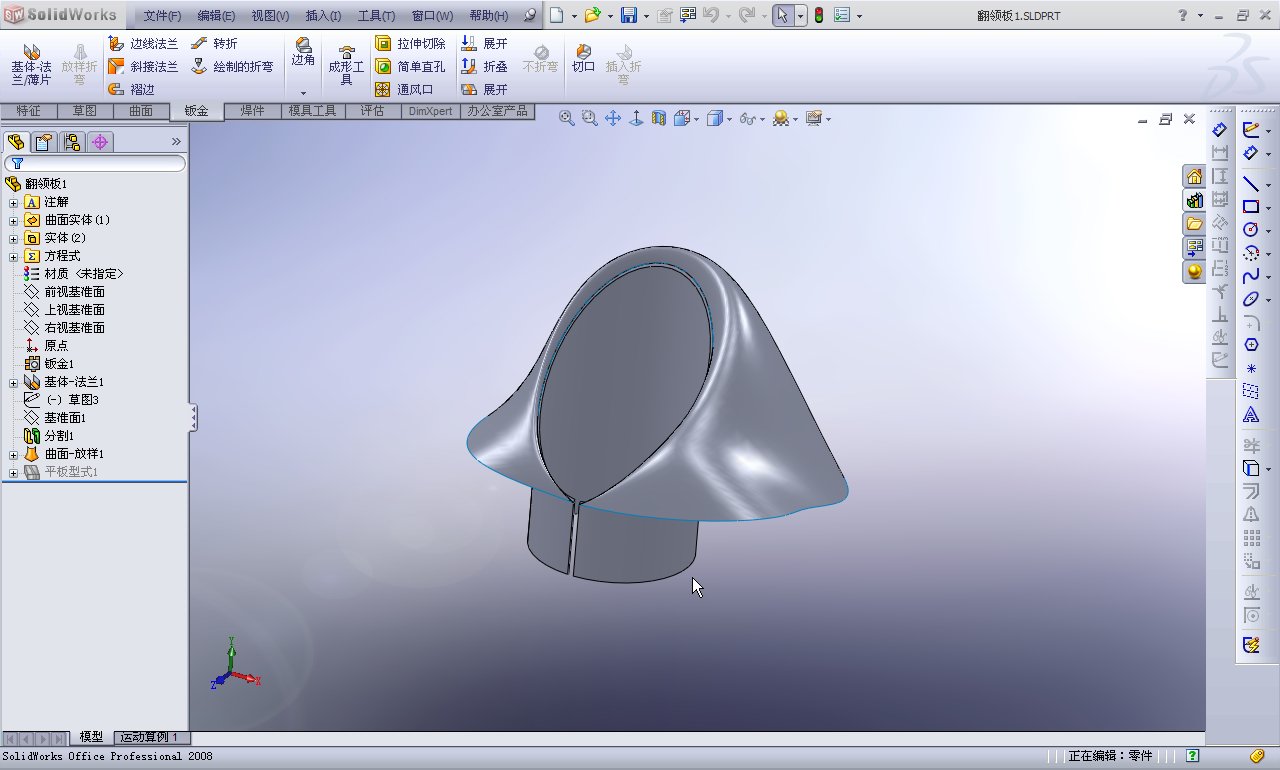
Task: Activate the Zoom to Area icon
Action: pos(590,118)
